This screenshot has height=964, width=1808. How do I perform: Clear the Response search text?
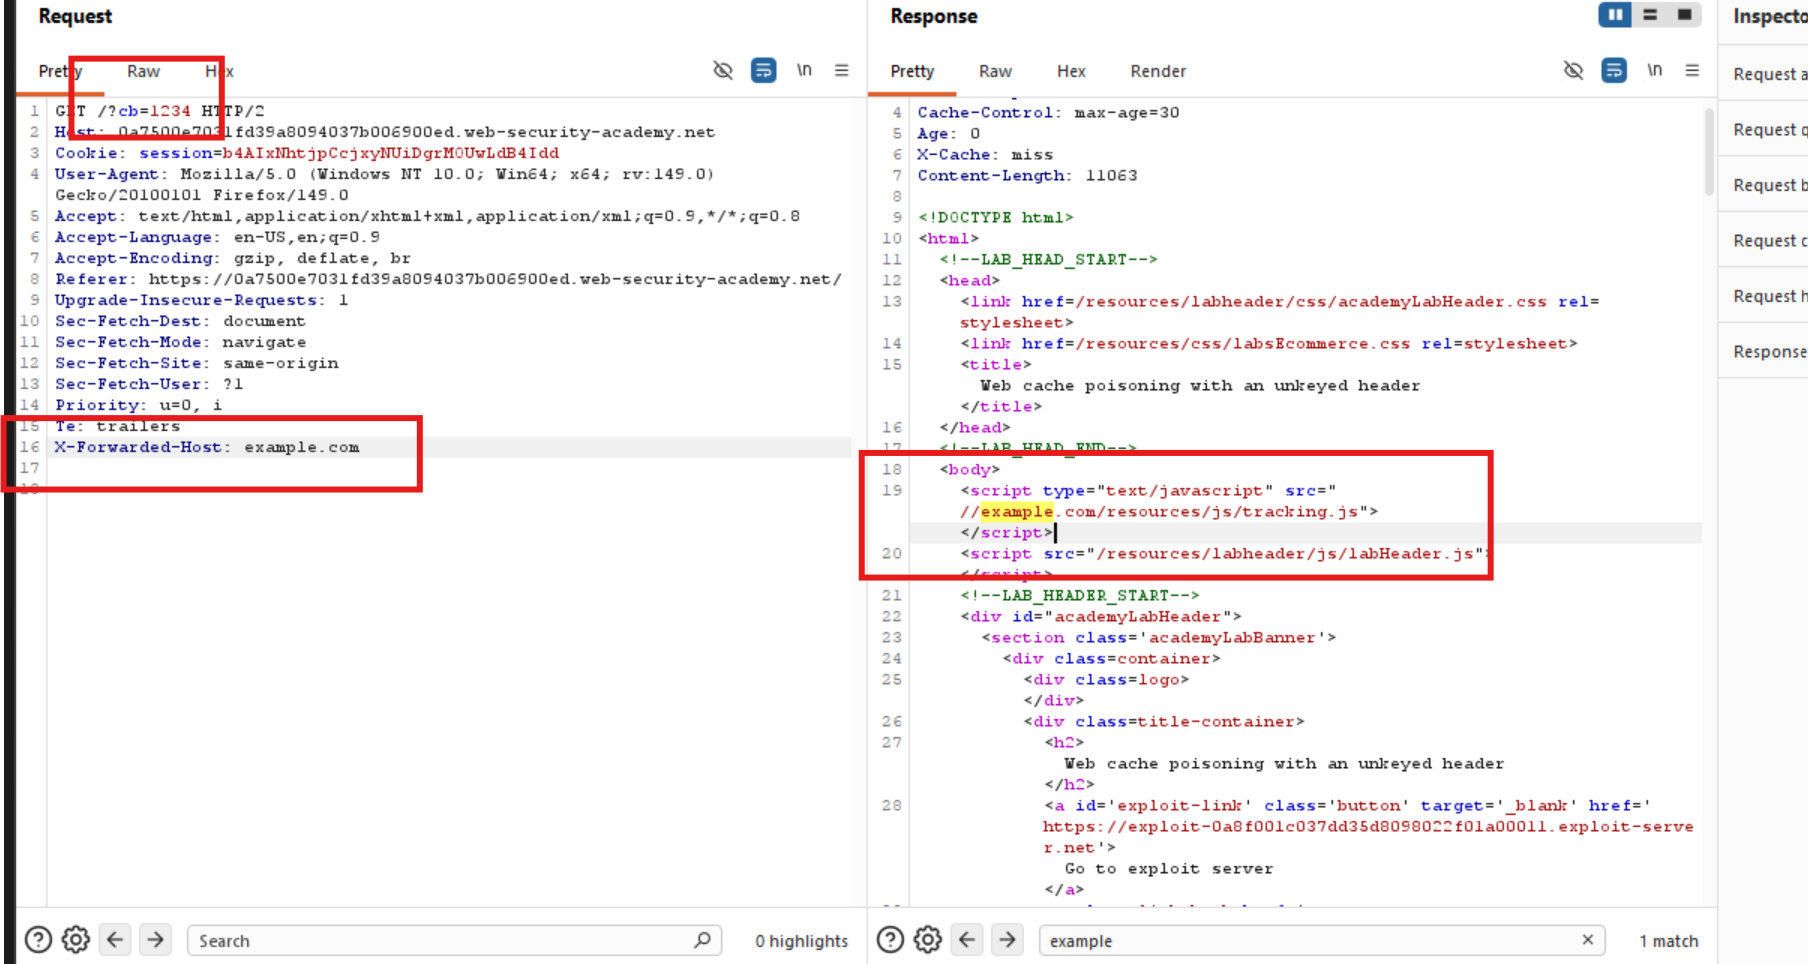1587,940
